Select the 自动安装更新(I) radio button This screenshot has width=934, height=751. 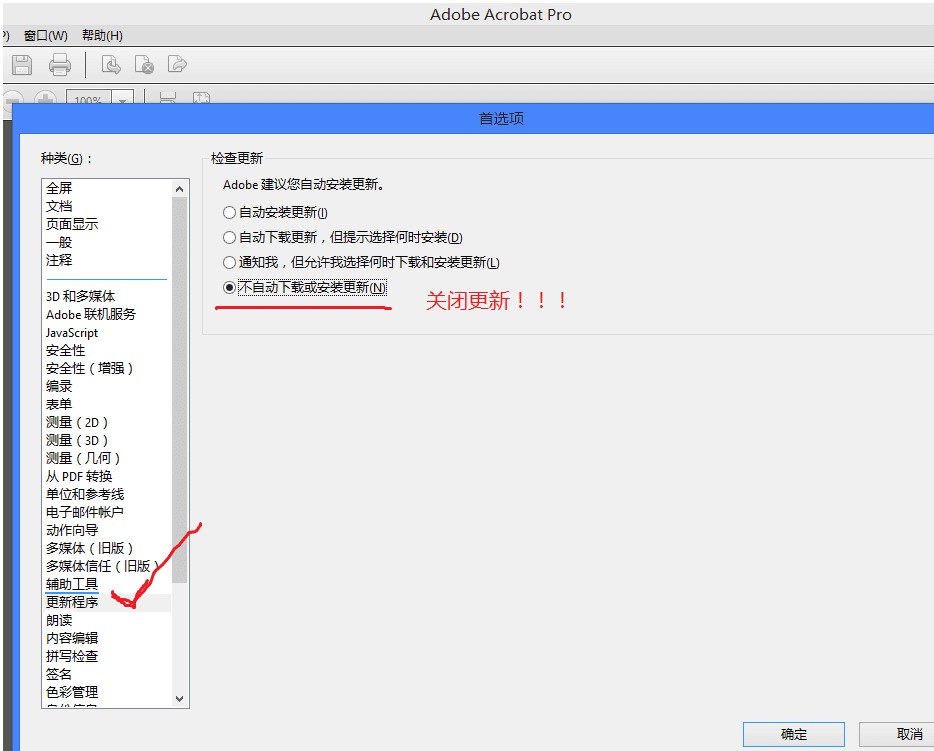(x=229, y=212)
